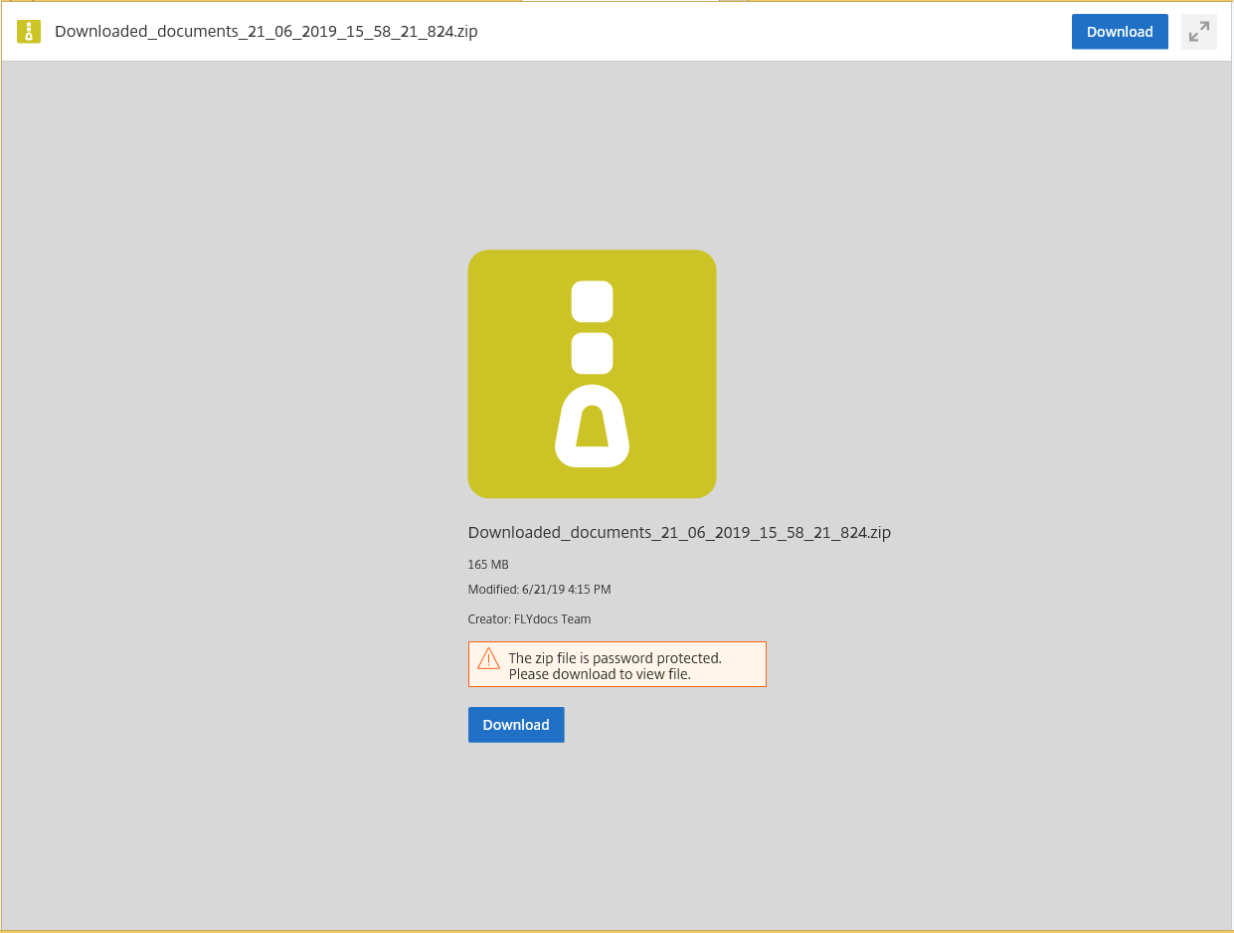Click the small zip icon in the header
1234x933 pixels.
click(x=29, y=31)
